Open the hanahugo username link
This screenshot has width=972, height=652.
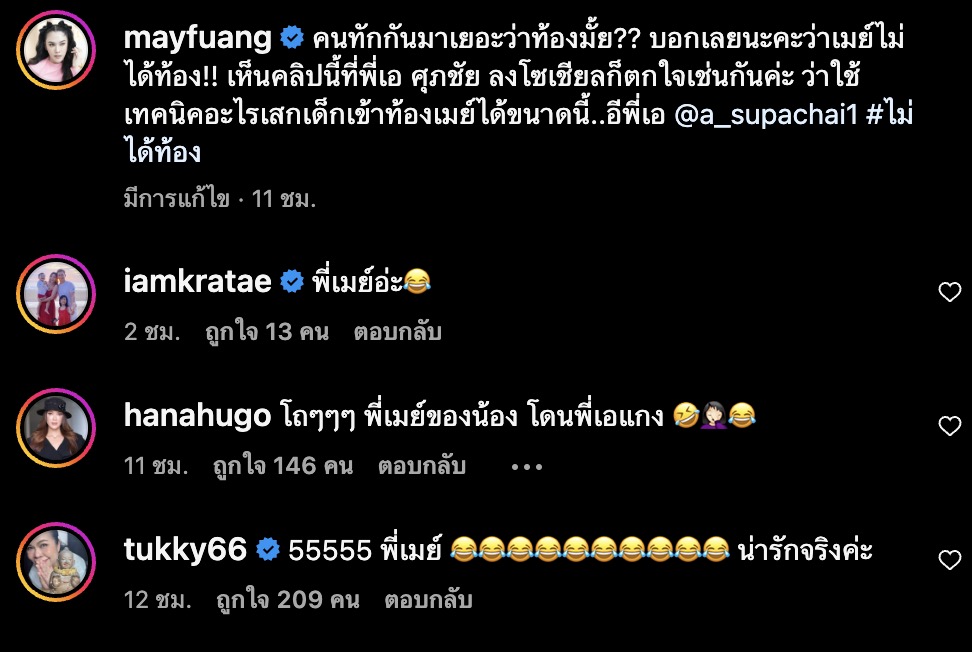(x=197, y=415)
